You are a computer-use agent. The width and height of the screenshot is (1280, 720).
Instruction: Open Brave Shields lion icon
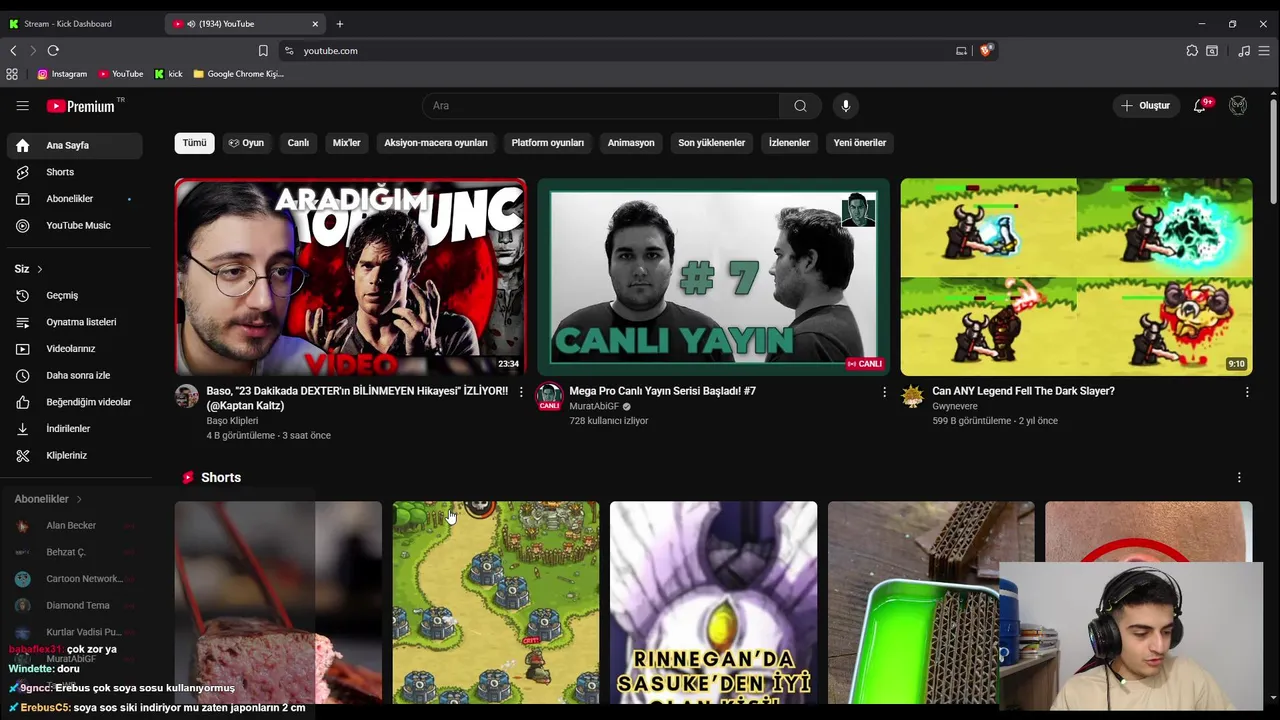tap(986, 50)
